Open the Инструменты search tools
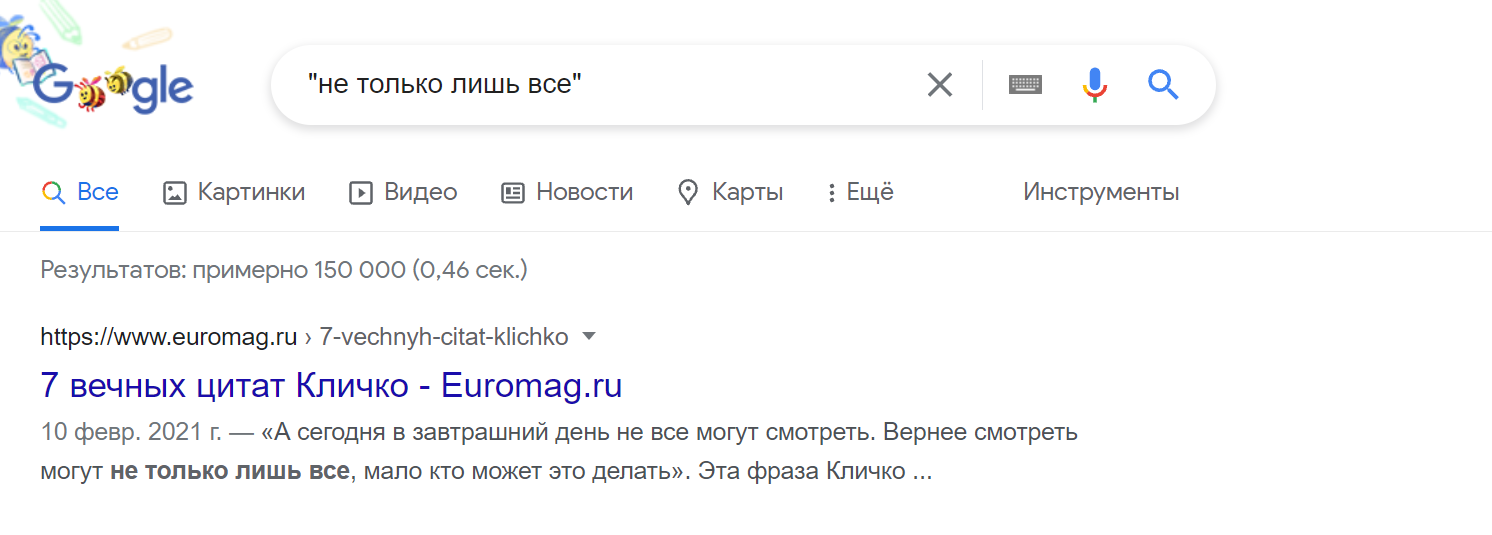This screenshot has height=535, width=1492. pos(1101,192)
